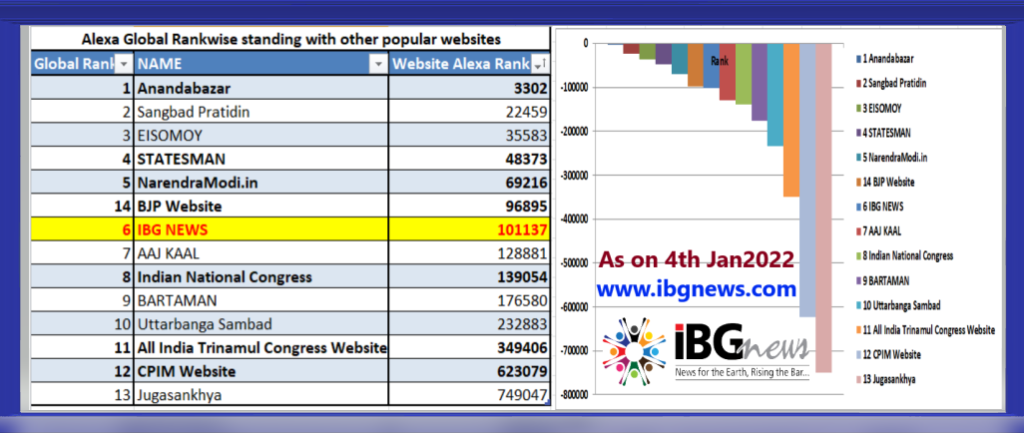1024x433 pixels.
Task: Select the highlighted IBG NEWS name cell
Action: 261,229
